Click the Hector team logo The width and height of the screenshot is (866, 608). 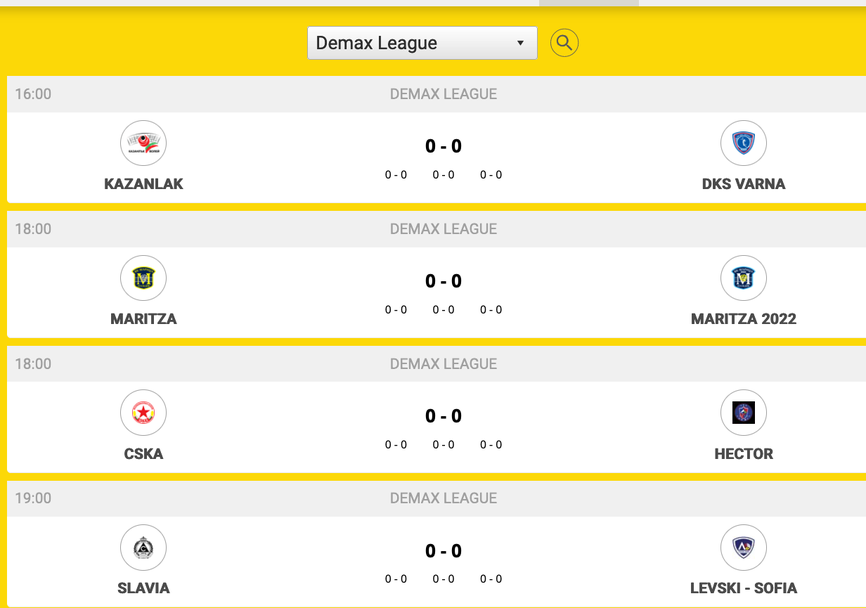tap(743, 413)
